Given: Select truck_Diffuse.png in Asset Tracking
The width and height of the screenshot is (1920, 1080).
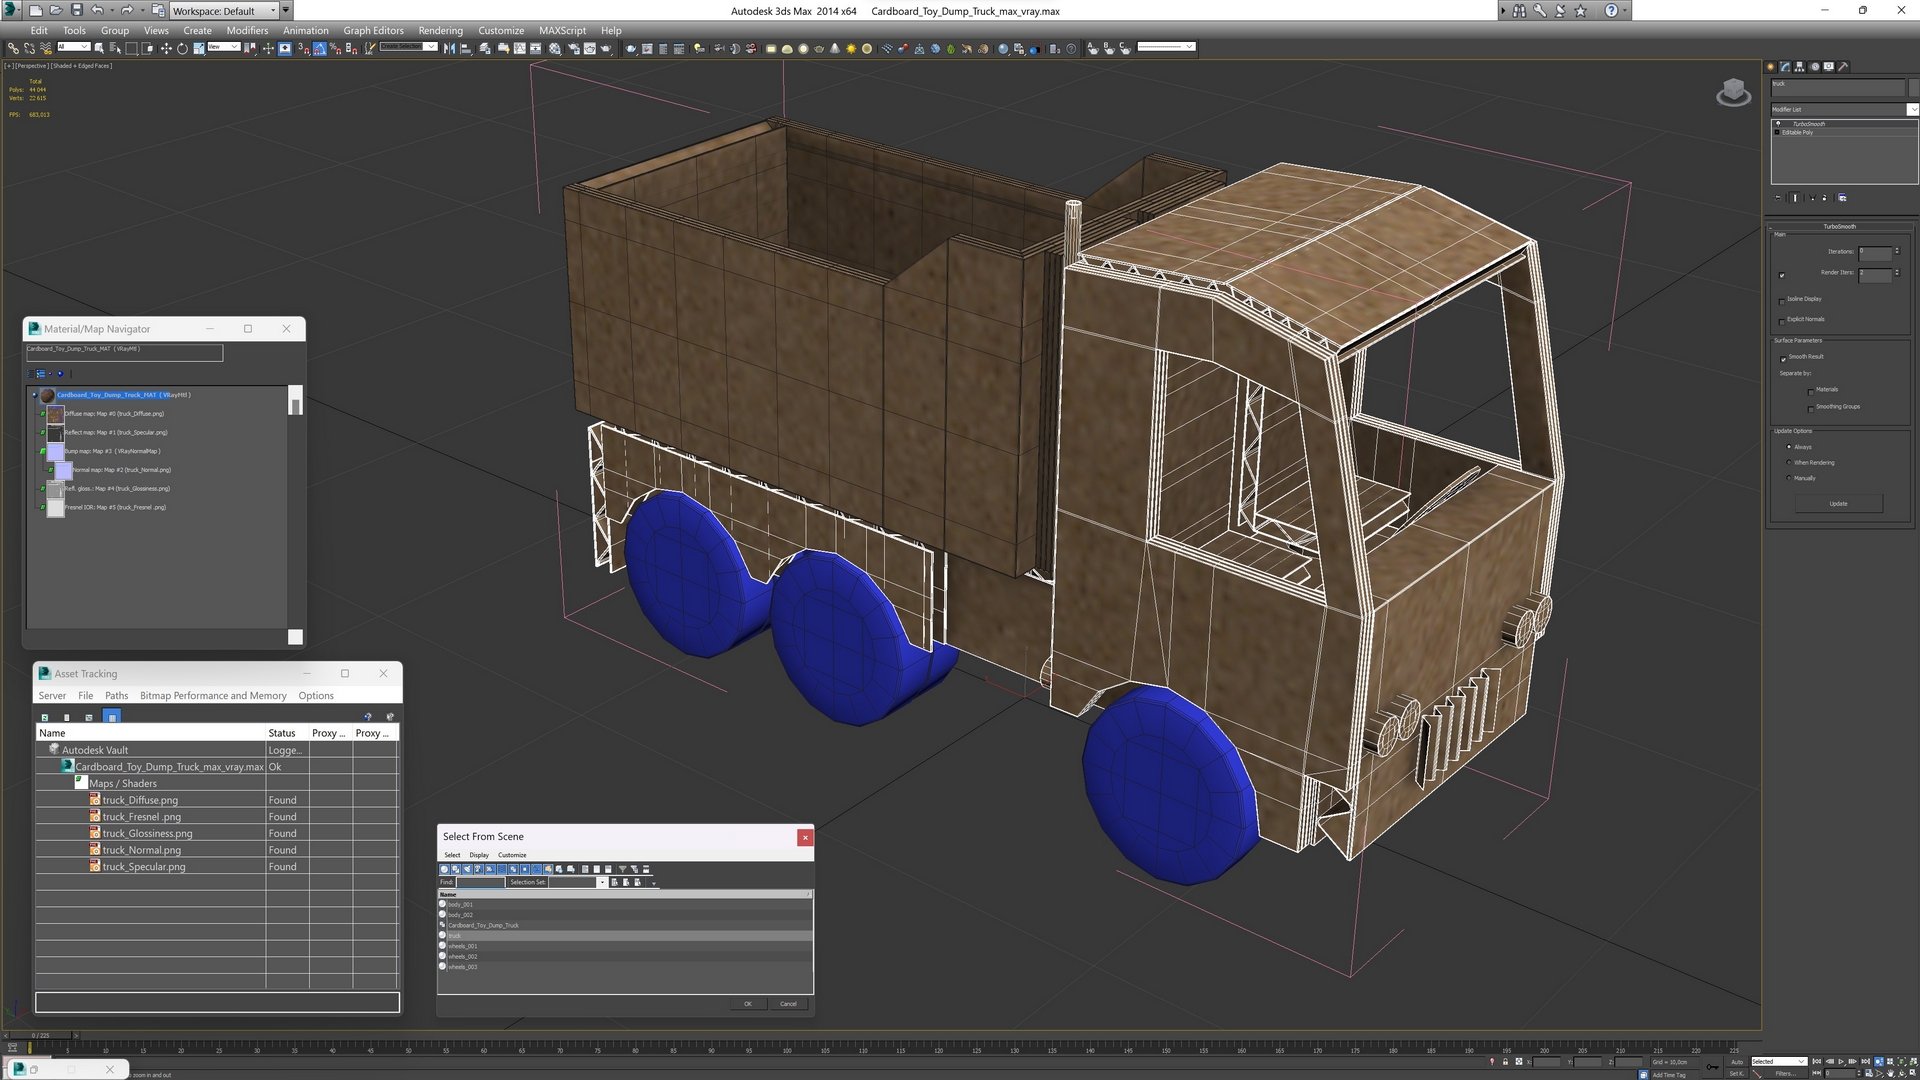Looking at the screenshot, I should pos(140,800).
